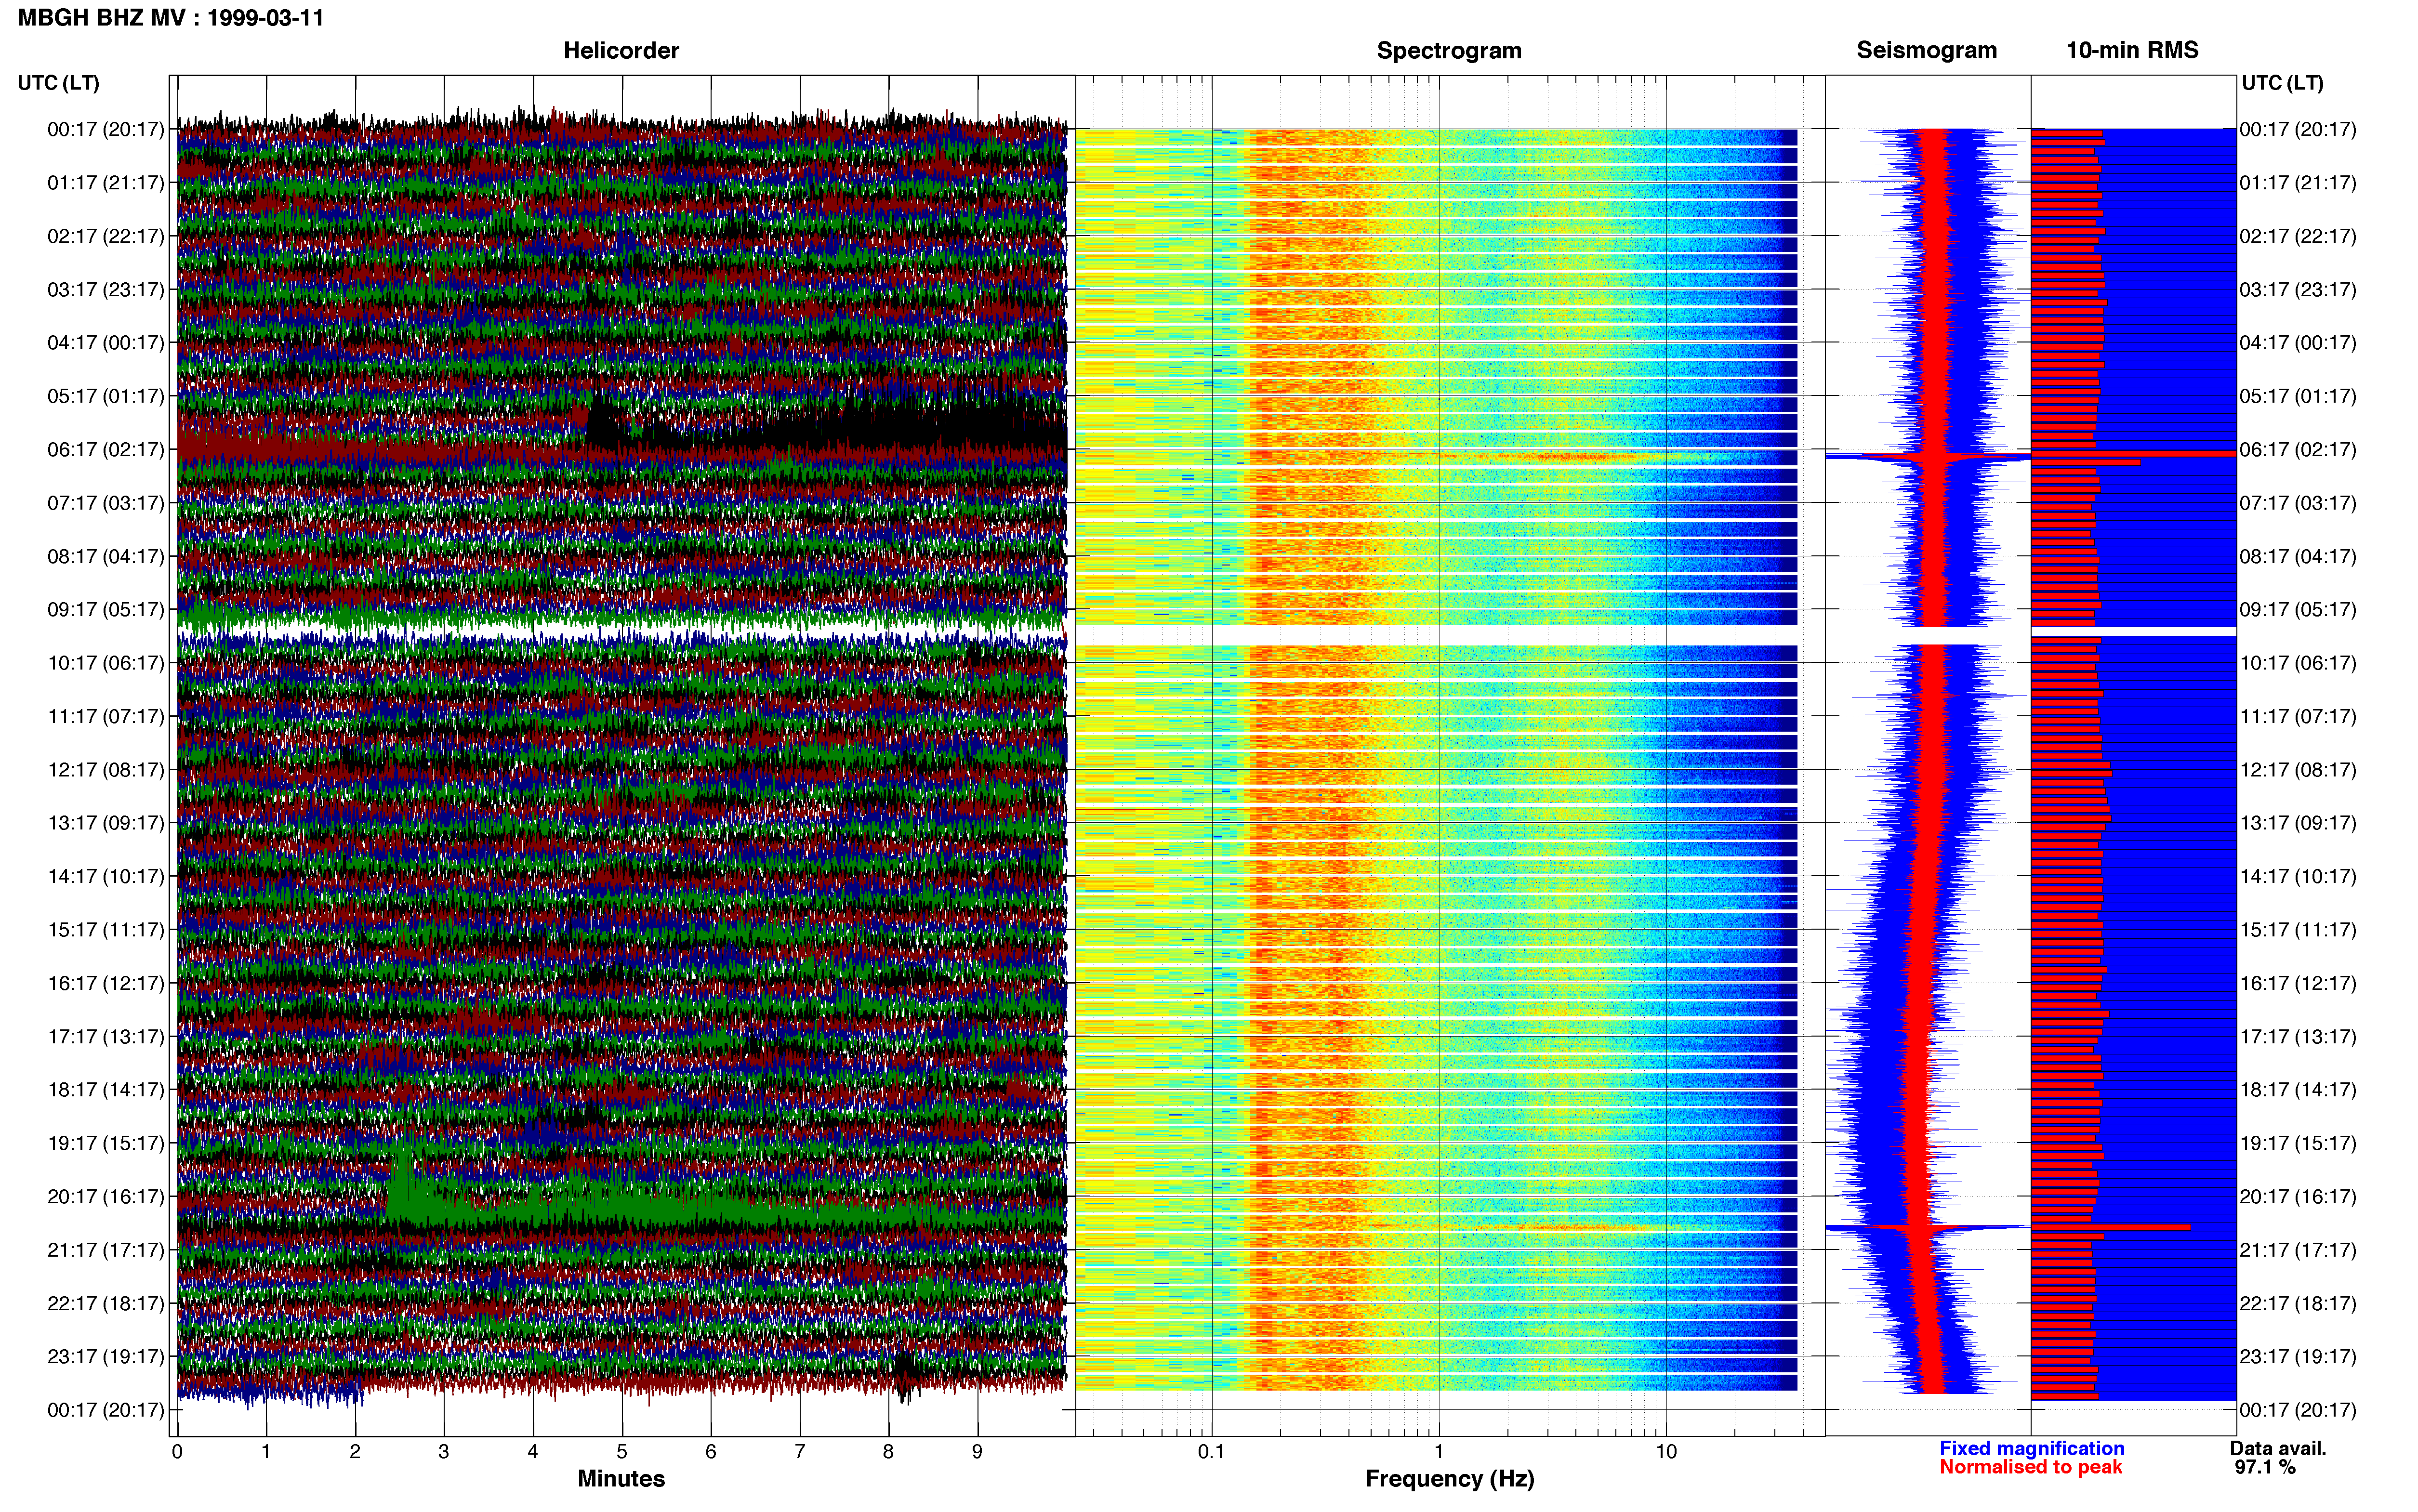Click the right 'UTC (LT)' axis label
Screen dimensions: 2418x1512
click(2282, 82)
